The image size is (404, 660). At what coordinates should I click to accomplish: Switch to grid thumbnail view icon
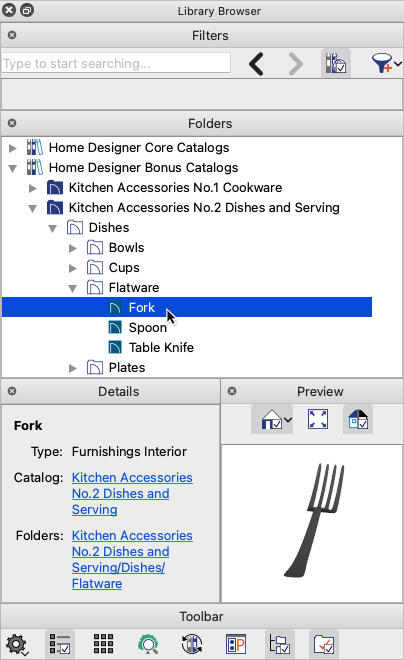pyautogui.click(x=104, y=644)
